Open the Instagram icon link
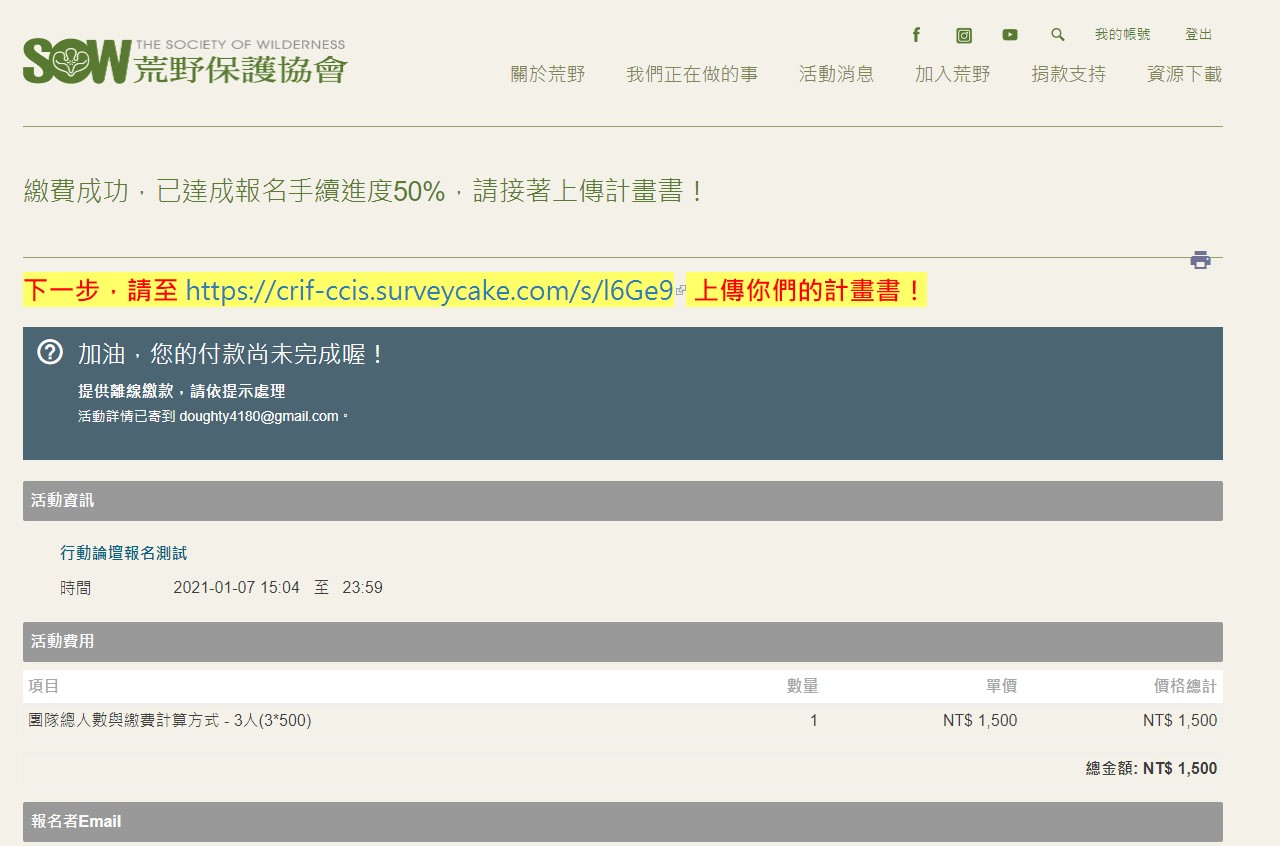The width and height of the screenshot is (1280, 846). (964, 36)
